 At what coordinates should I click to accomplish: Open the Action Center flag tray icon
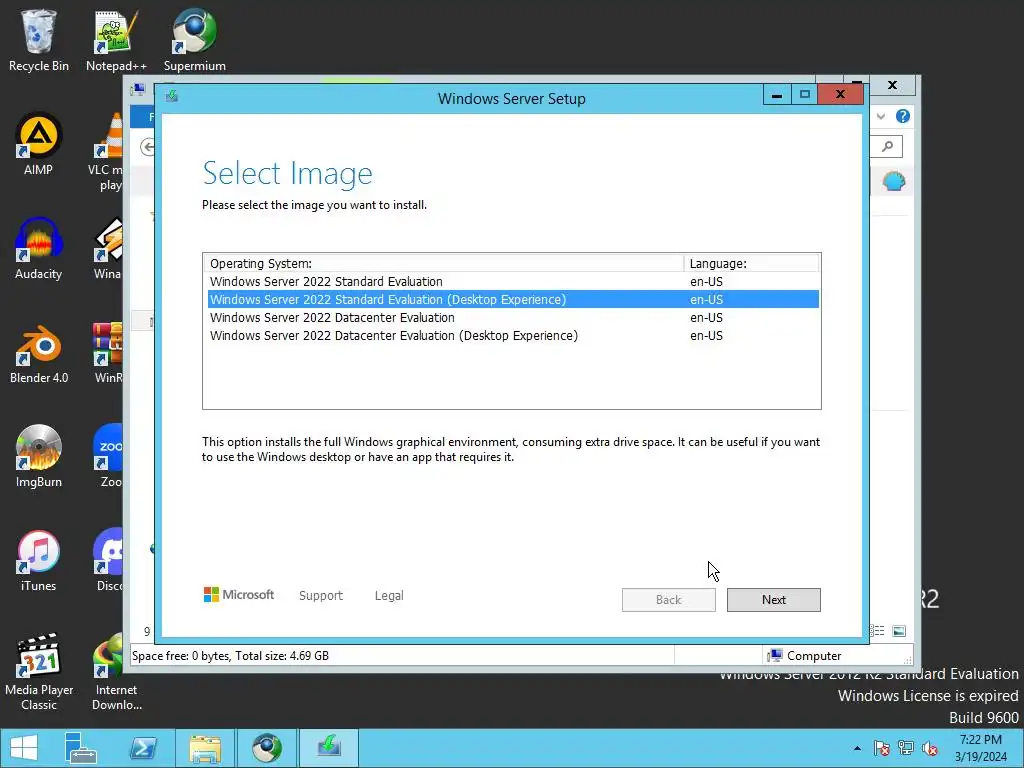pyautogui.click(x=882, y=748)
